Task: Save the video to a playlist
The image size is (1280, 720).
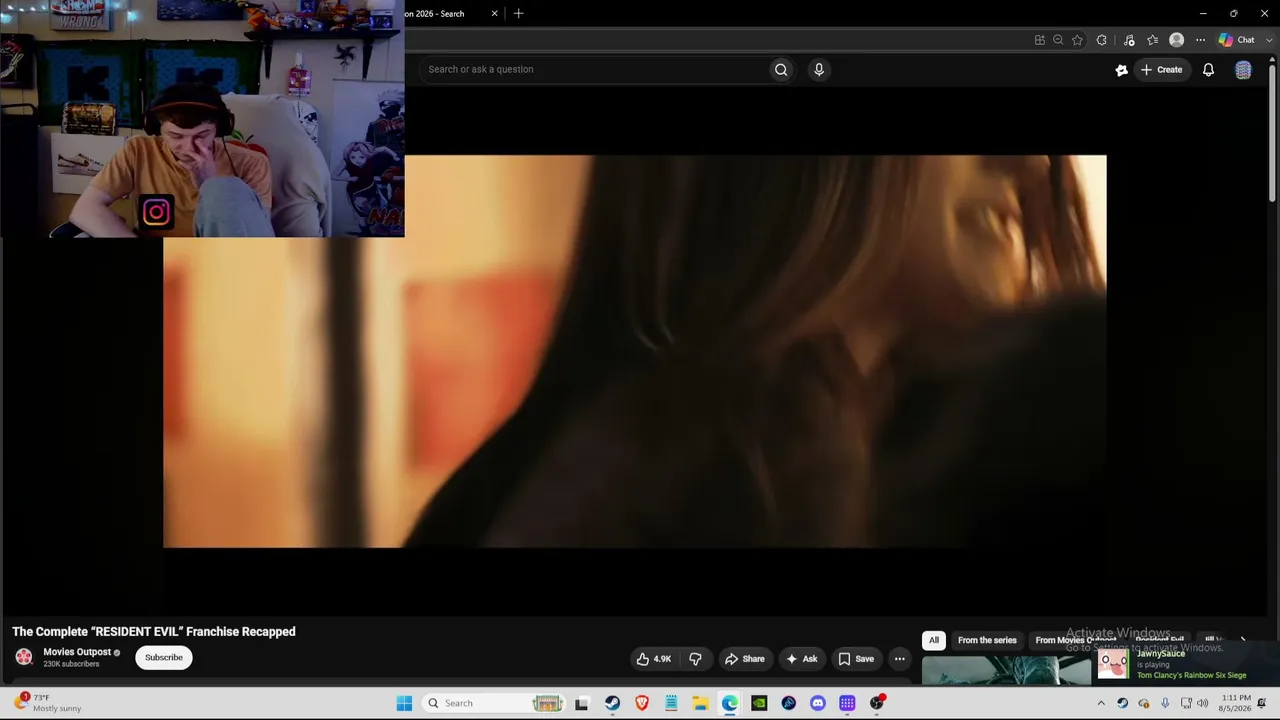Action: (x=856, y=659)
